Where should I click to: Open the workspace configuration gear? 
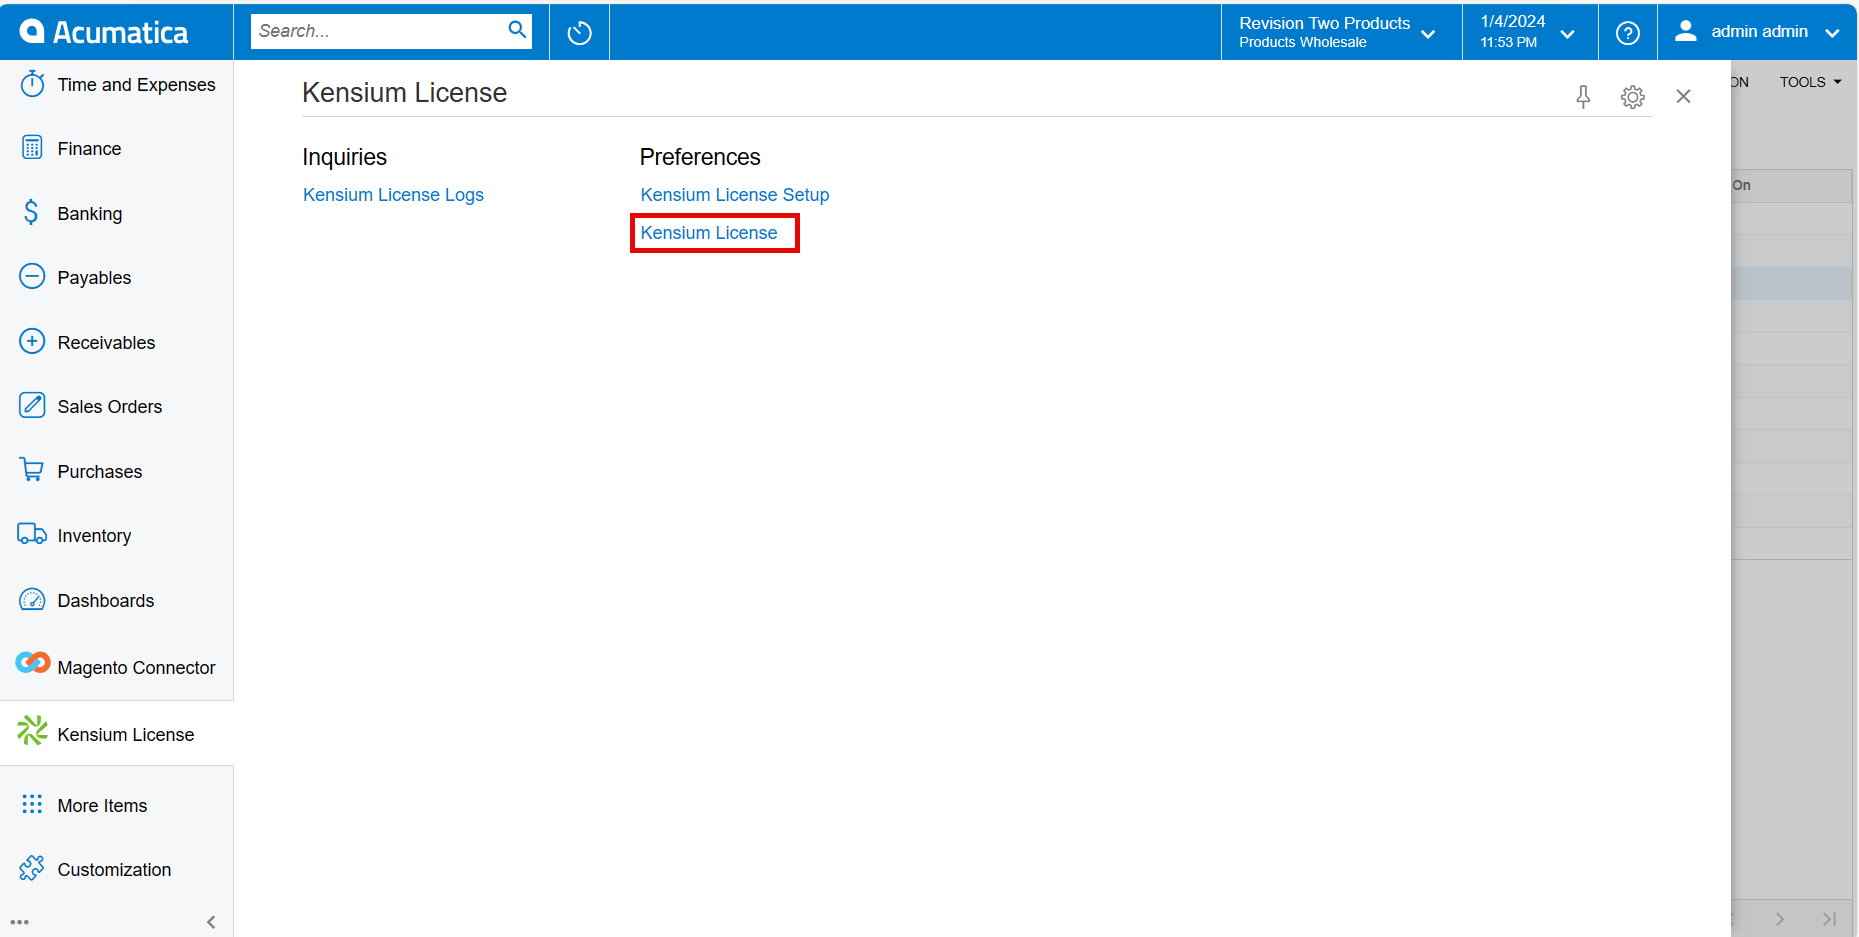[x=1632, y=97]
